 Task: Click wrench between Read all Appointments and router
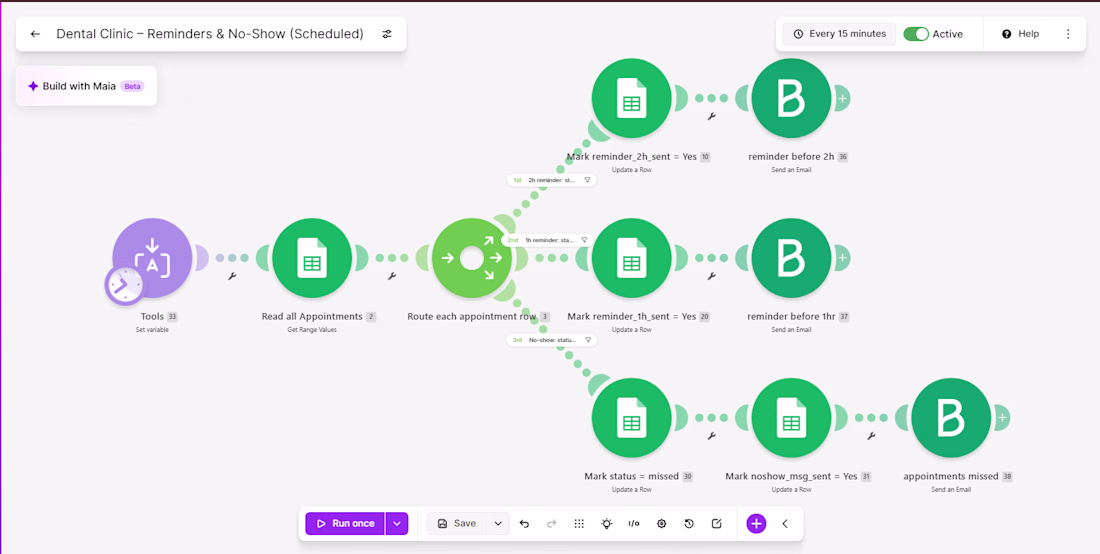392,276
